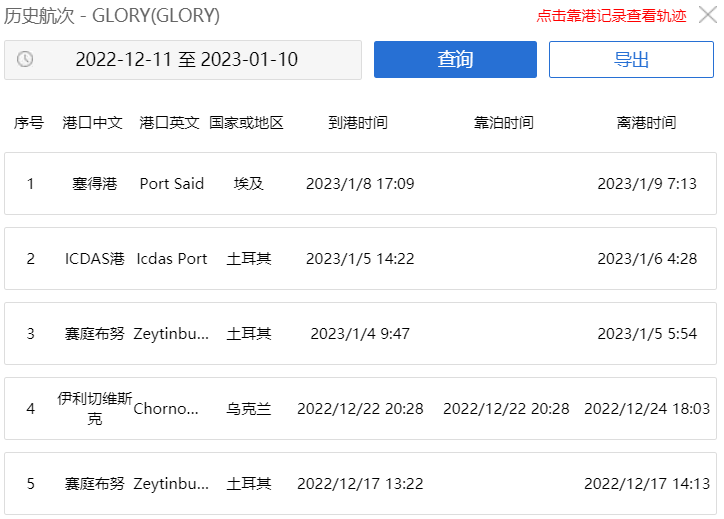Click arrival time 2023/1/8 17:09
Screen dimensions: 724x519
360,184
